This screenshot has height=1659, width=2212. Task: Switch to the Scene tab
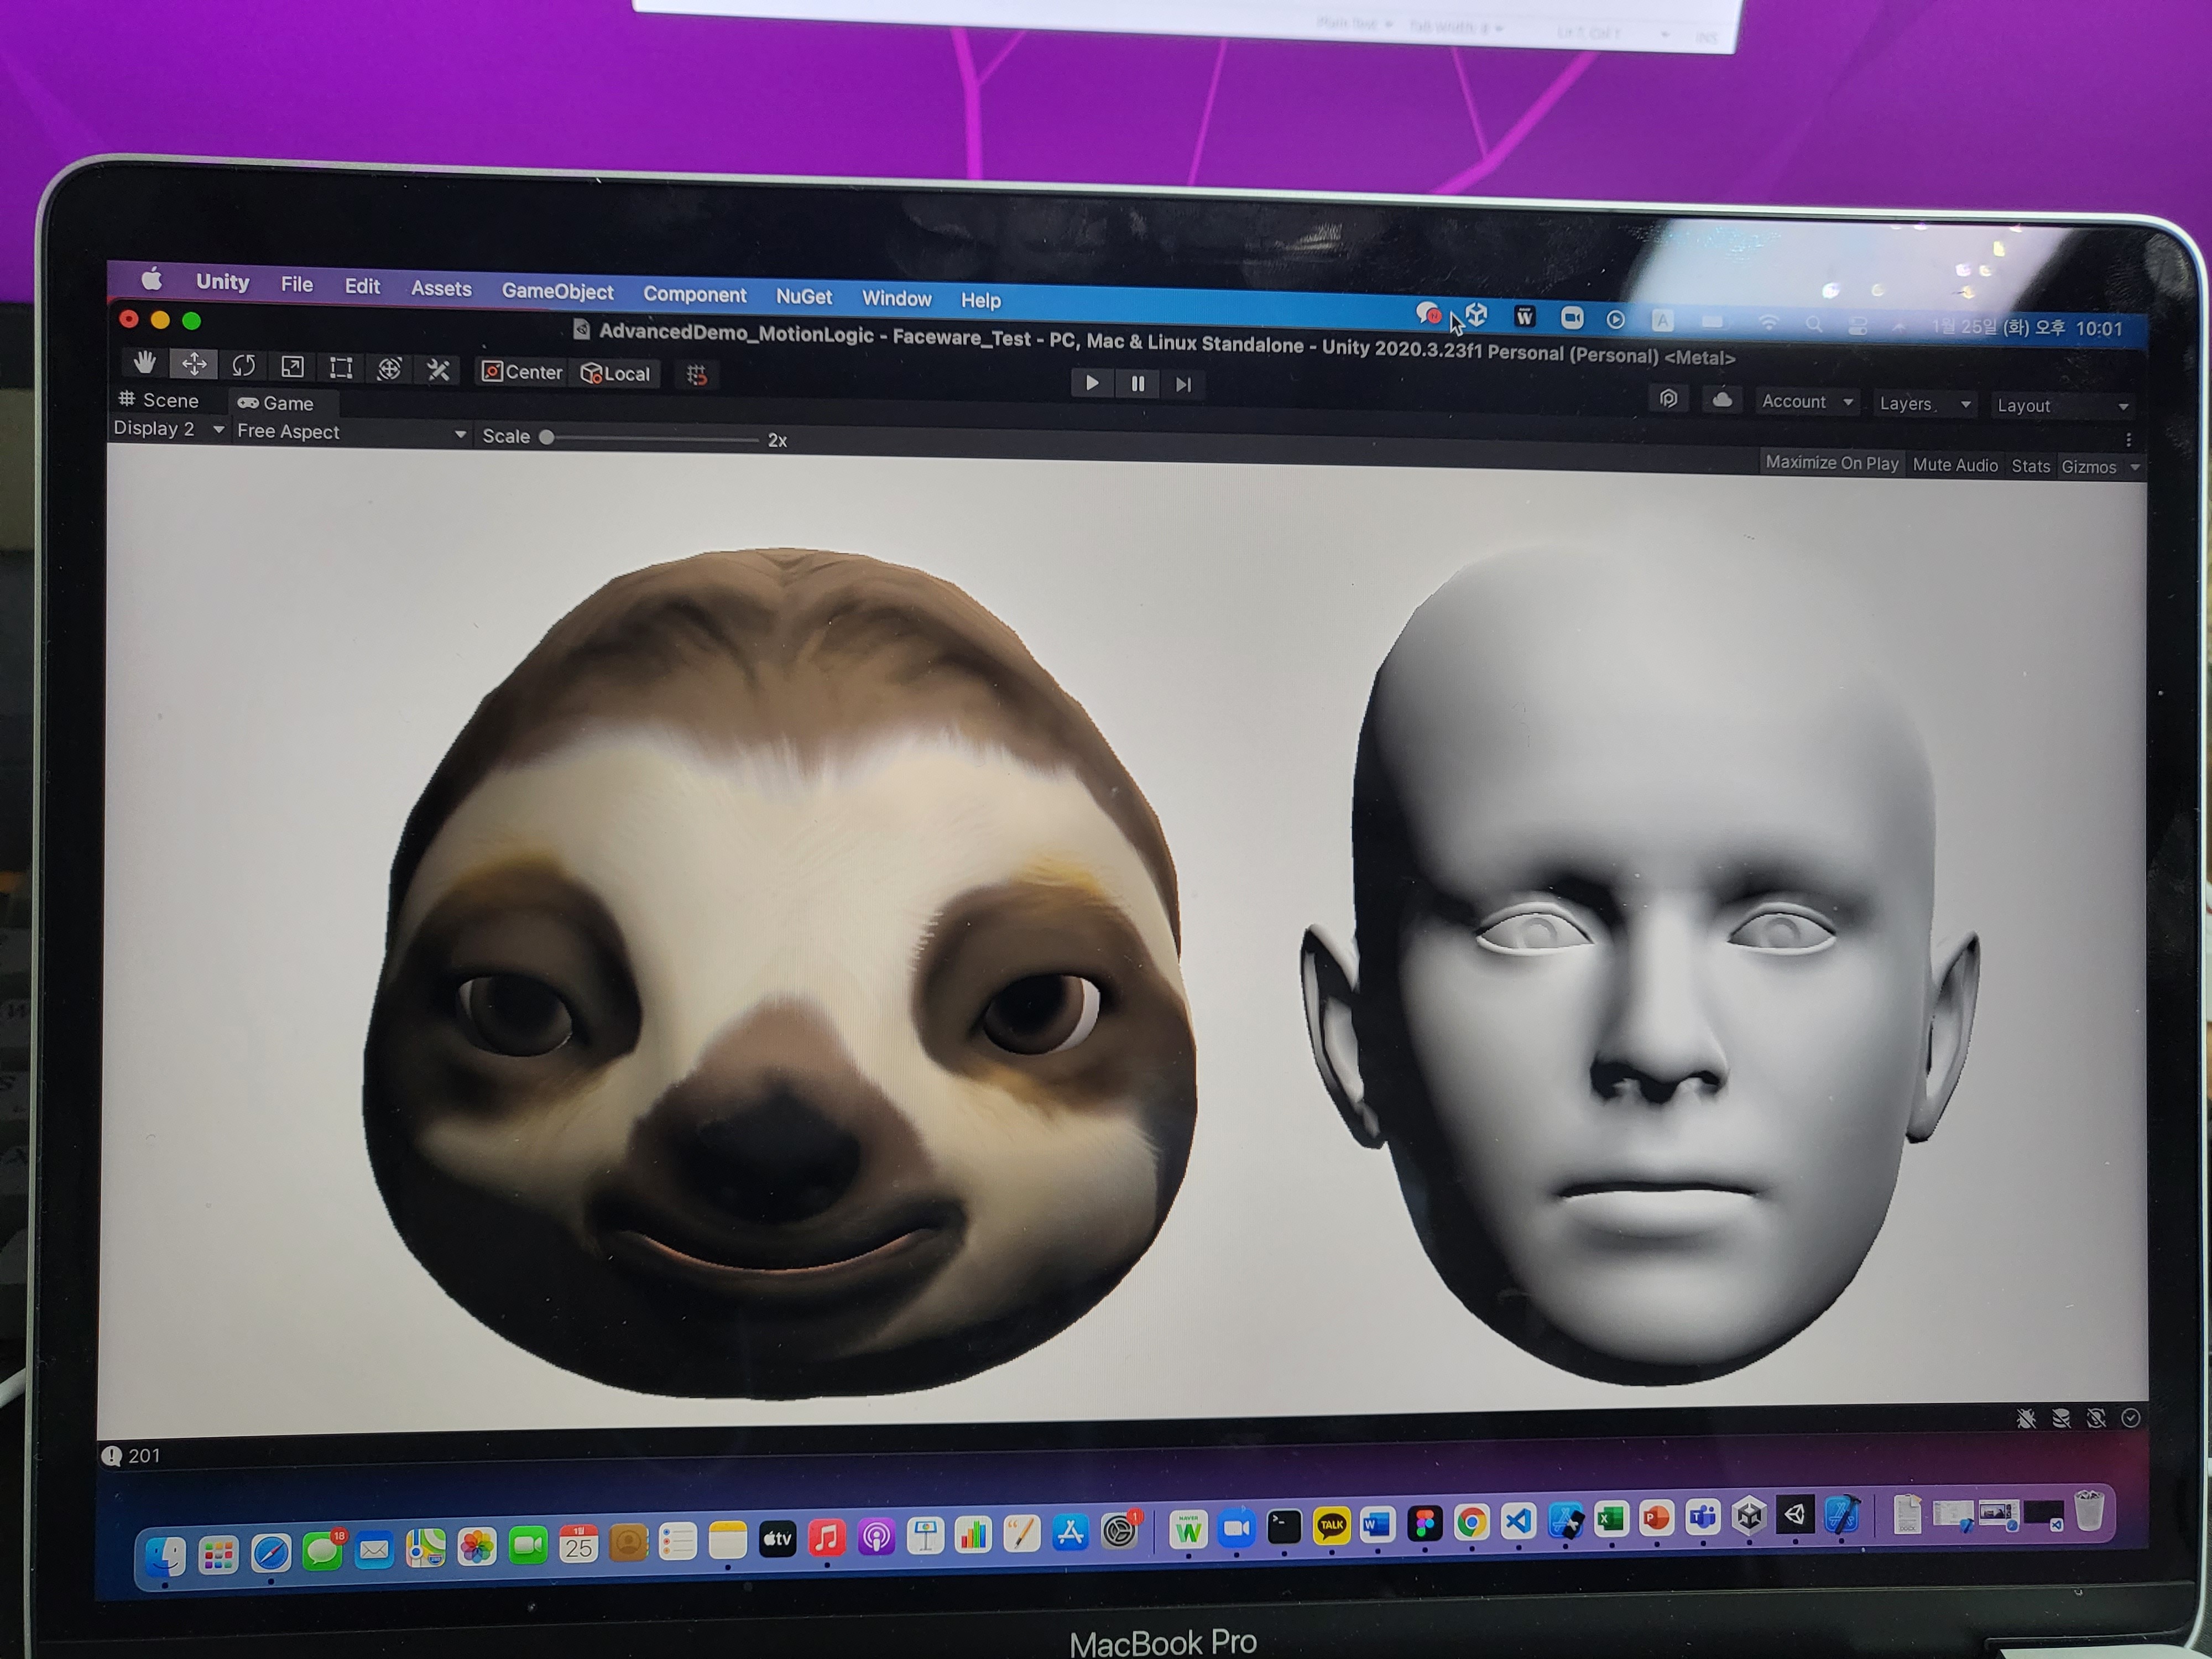tap(160, 400)
